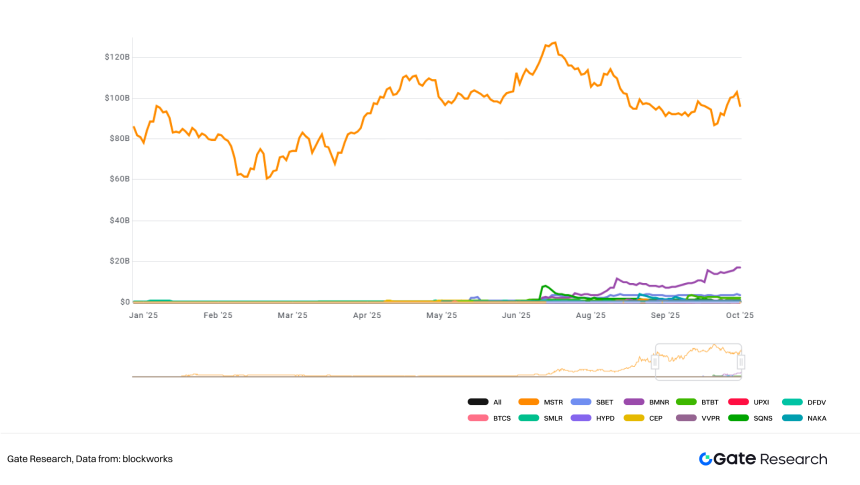Viewport: 860px width, 485px height.
Task: Click the BTBT green legend swatch
Action: point(686,402)
